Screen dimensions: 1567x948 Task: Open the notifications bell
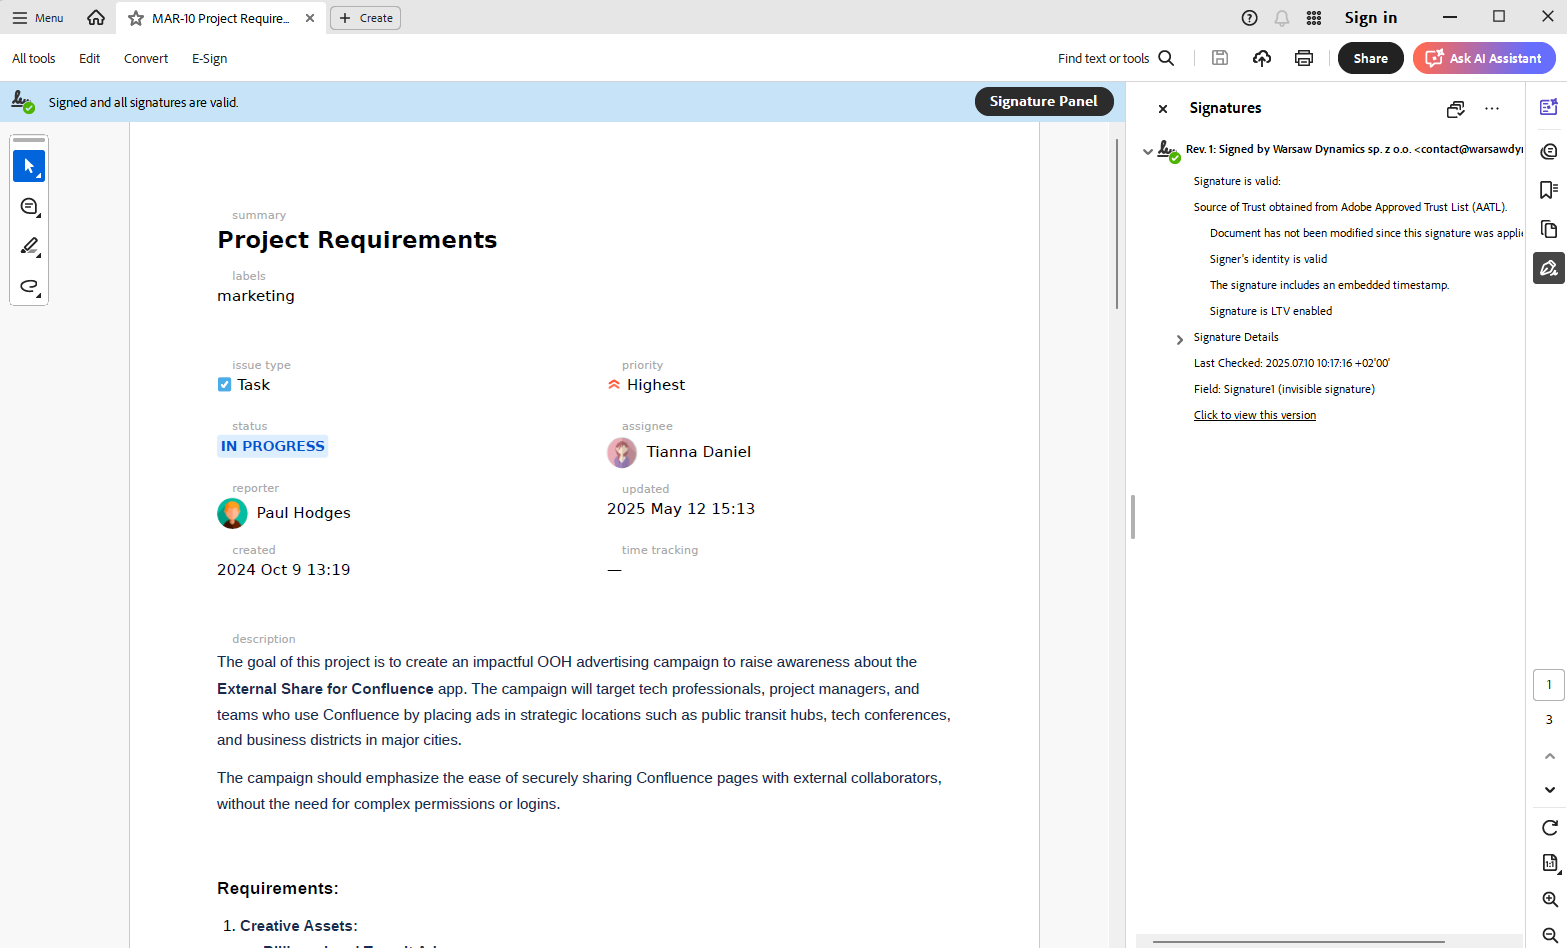coord(1282,18)
